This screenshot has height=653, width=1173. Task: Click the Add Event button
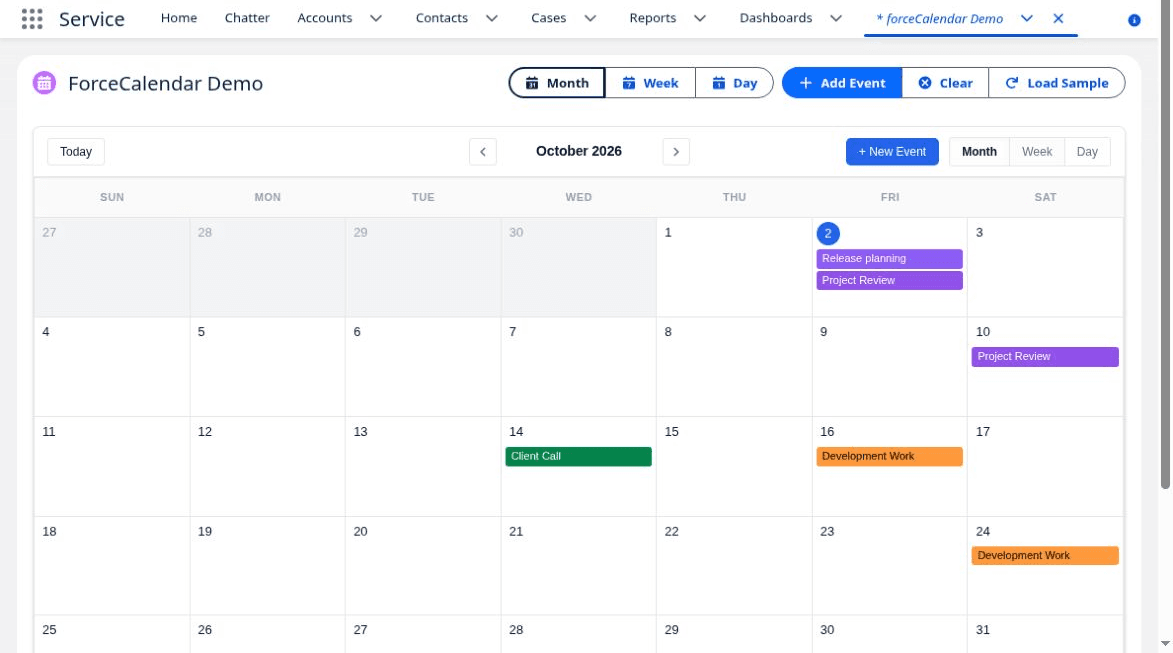coord(842,83)
